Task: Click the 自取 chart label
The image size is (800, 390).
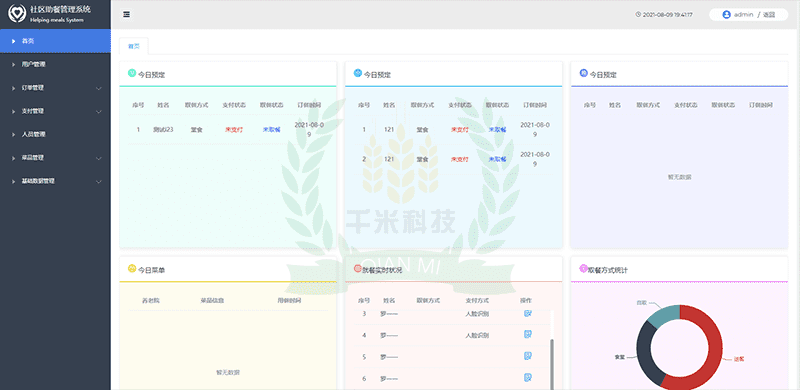Action: [641, 302]
